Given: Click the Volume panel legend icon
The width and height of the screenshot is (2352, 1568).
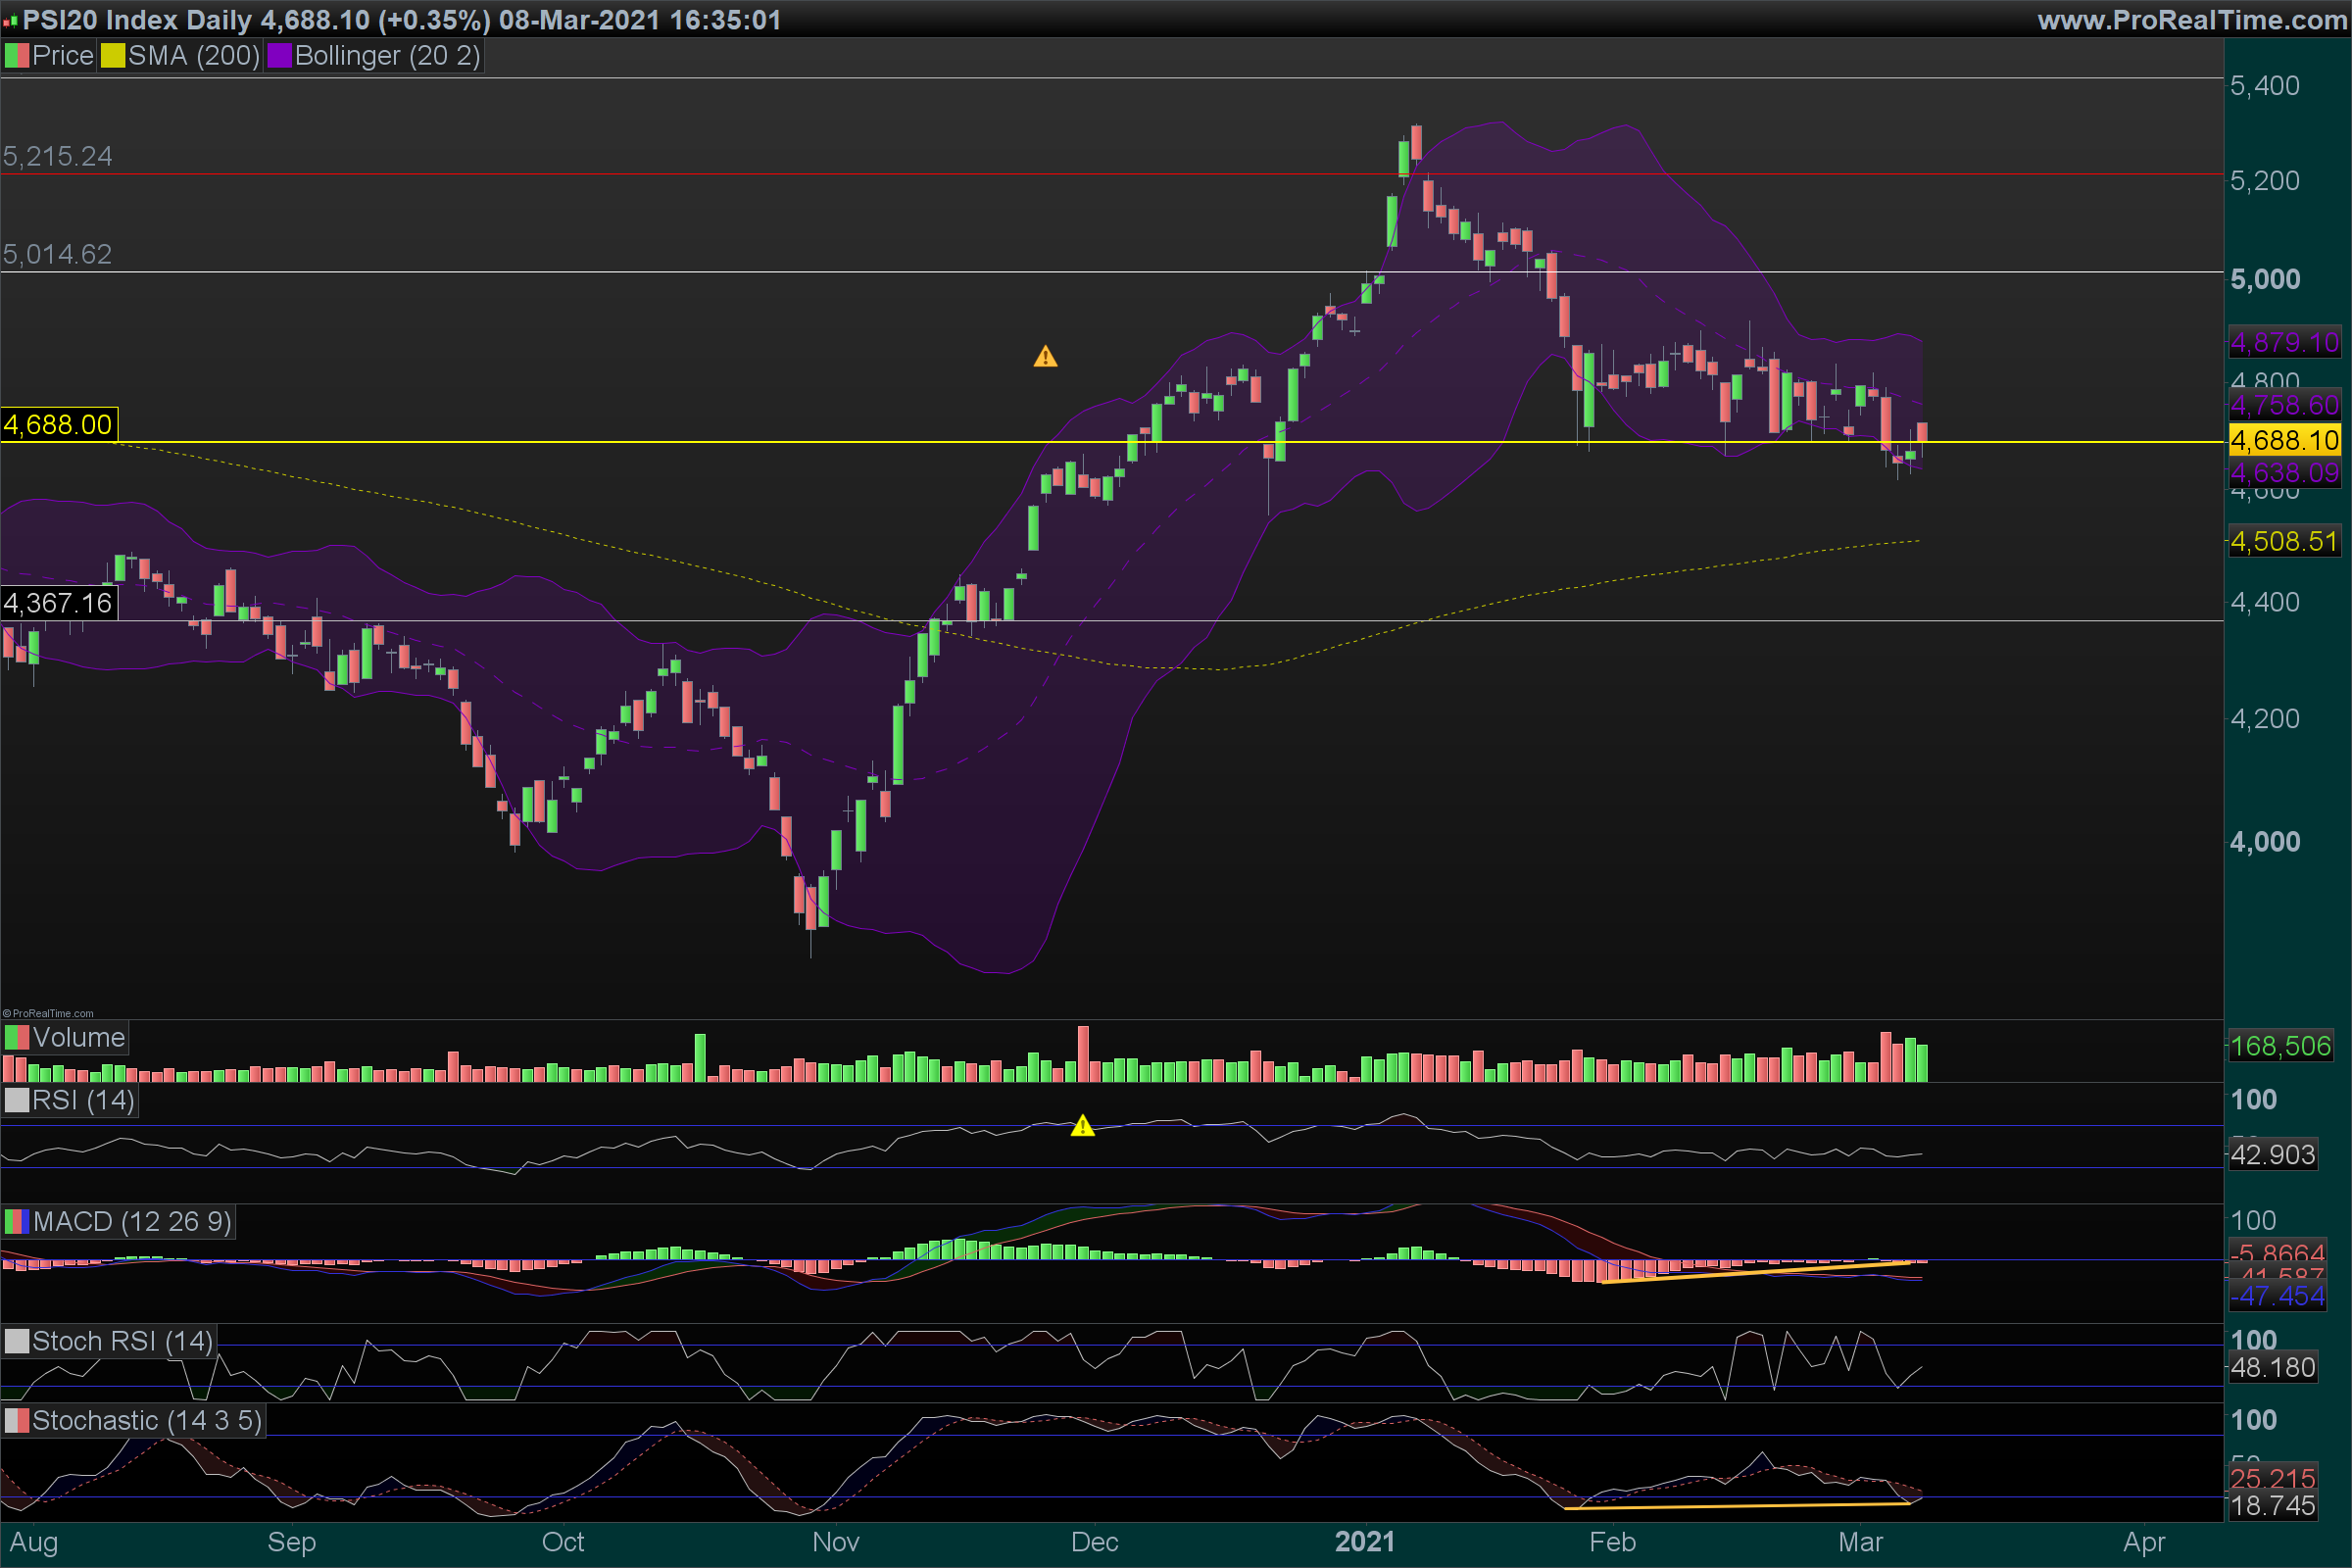Looking at the screenshot, I should (x=17, y=1038).
